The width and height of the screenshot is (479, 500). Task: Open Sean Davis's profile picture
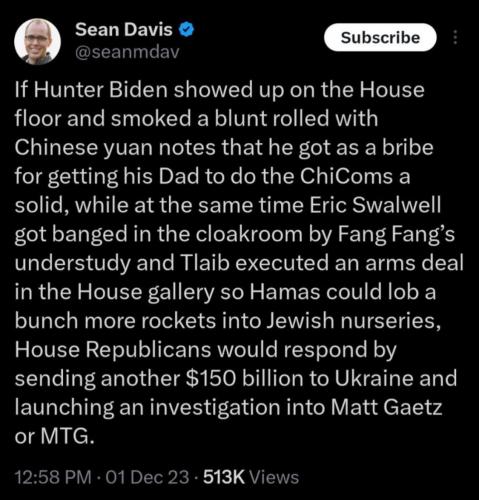tap(37, 41)
